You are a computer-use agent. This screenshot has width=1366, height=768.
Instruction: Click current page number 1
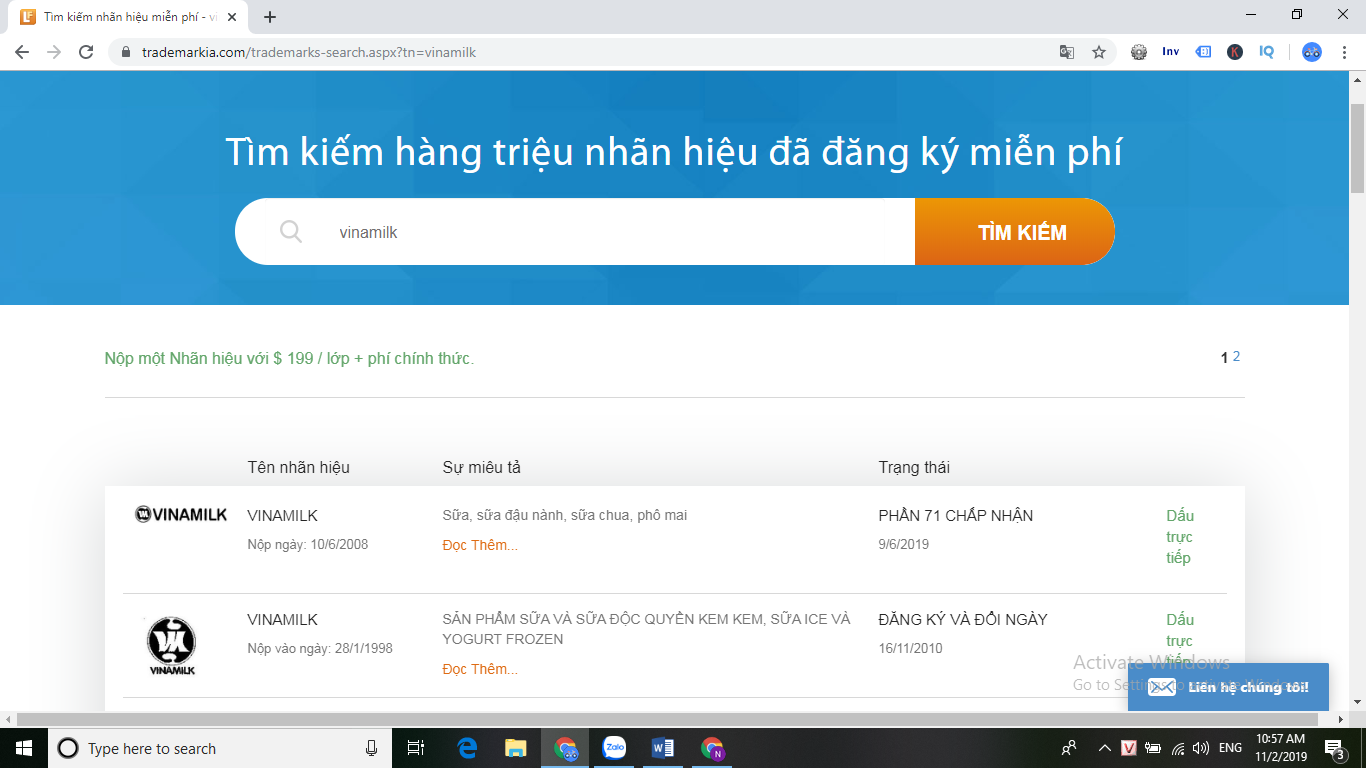(x=1225, y=357)
